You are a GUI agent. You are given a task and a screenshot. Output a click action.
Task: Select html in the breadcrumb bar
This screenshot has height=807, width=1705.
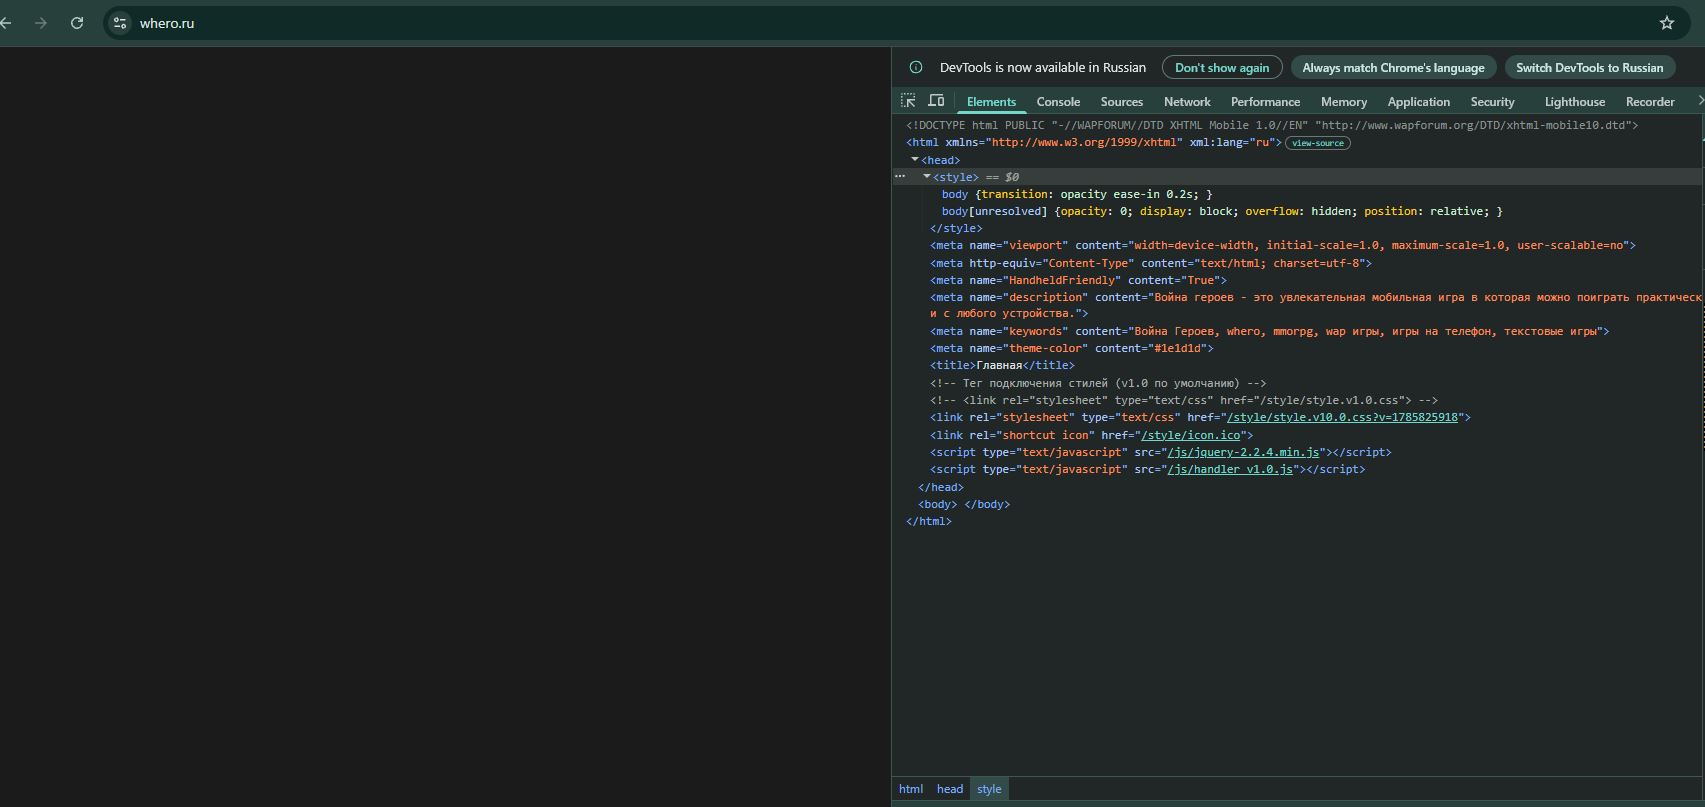coord(910,789)
